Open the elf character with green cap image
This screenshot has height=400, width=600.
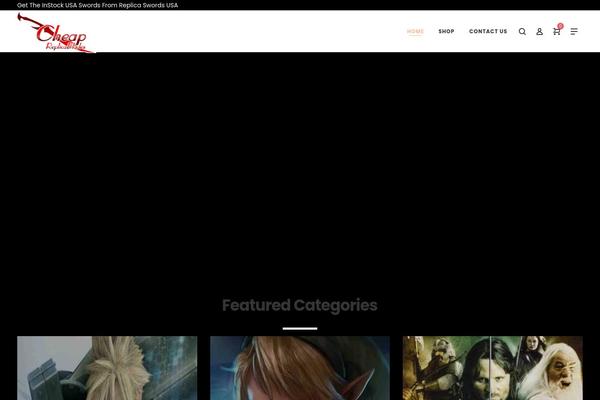(300, 368)
